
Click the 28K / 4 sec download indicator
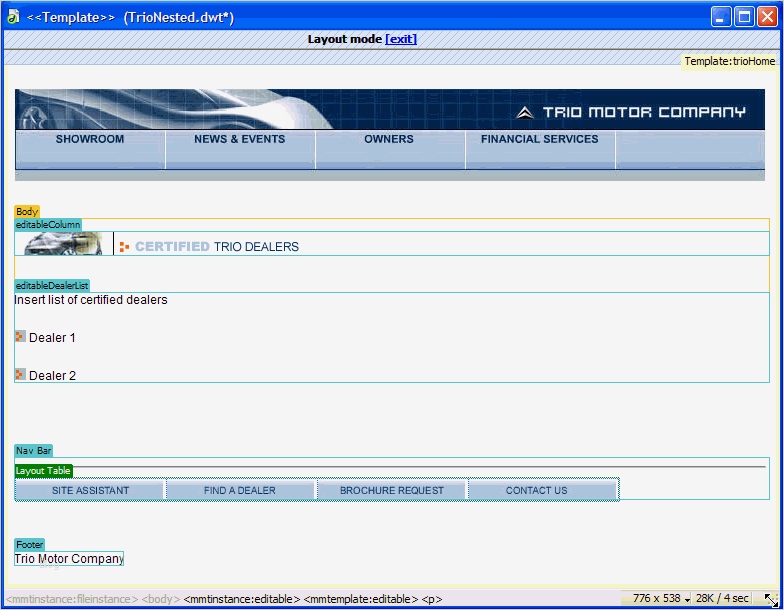(x=722, y=598)
